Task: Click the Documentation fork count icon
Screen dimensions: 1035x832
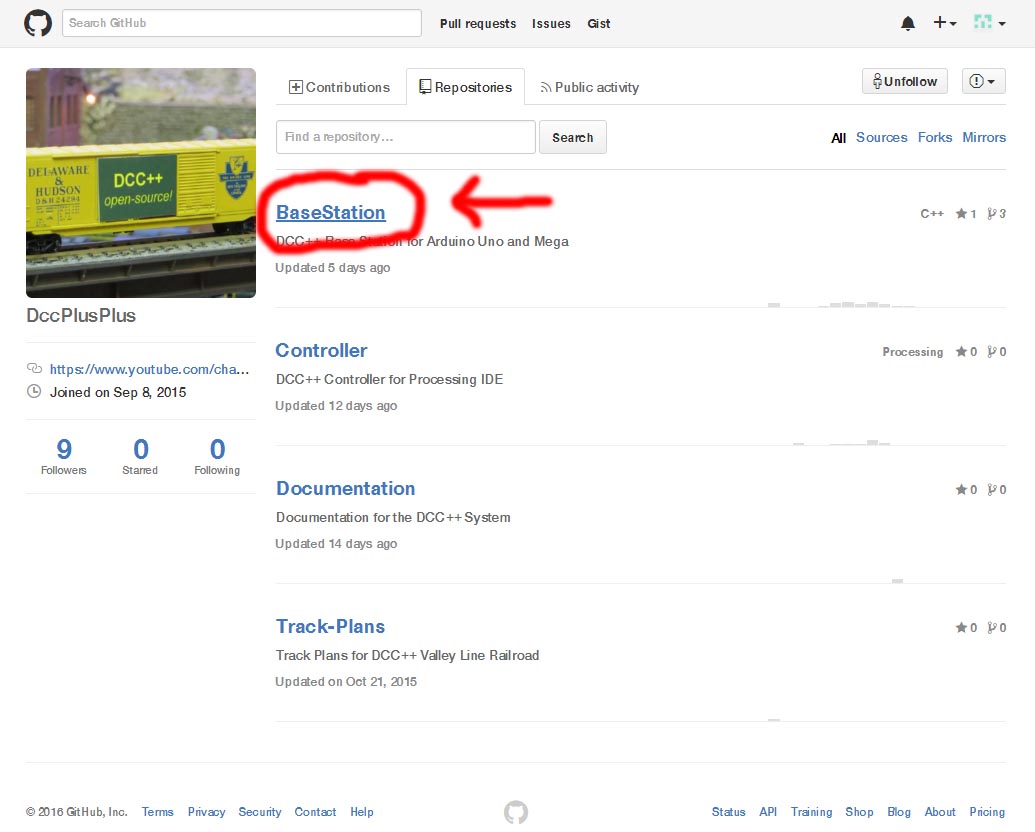Action: [x=997, y=490]
